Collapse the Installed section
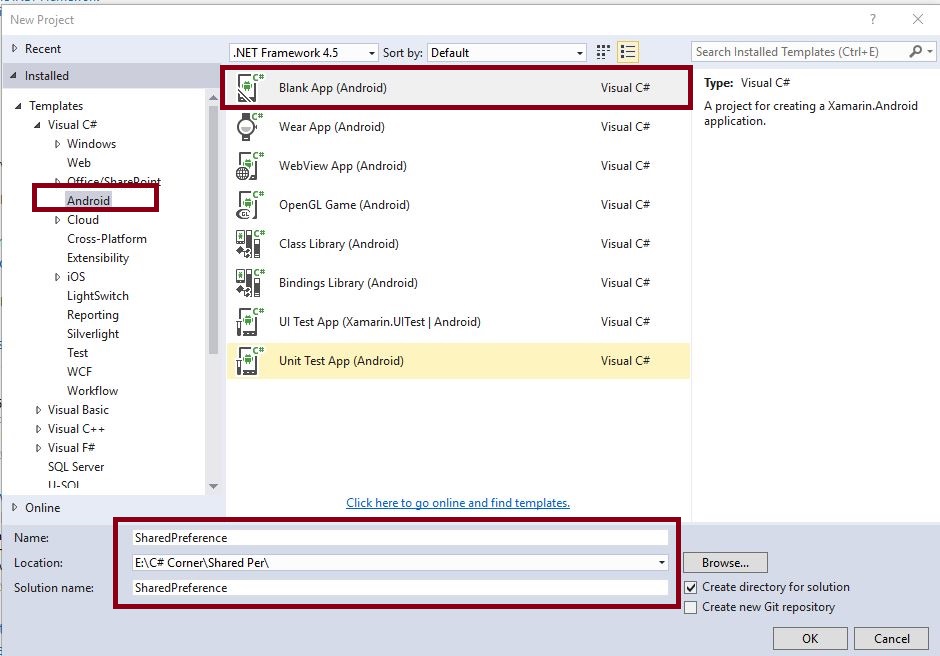The height and width of the screenshot is (656, 940). pos(14,76)
